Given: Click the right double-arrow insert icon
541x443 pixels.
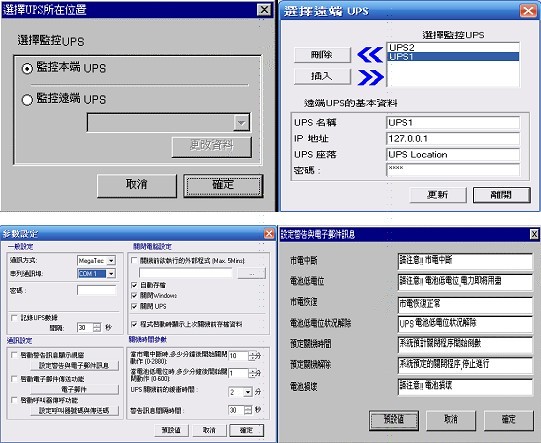Looking at the screenshot, I should [x=371, y=77].
